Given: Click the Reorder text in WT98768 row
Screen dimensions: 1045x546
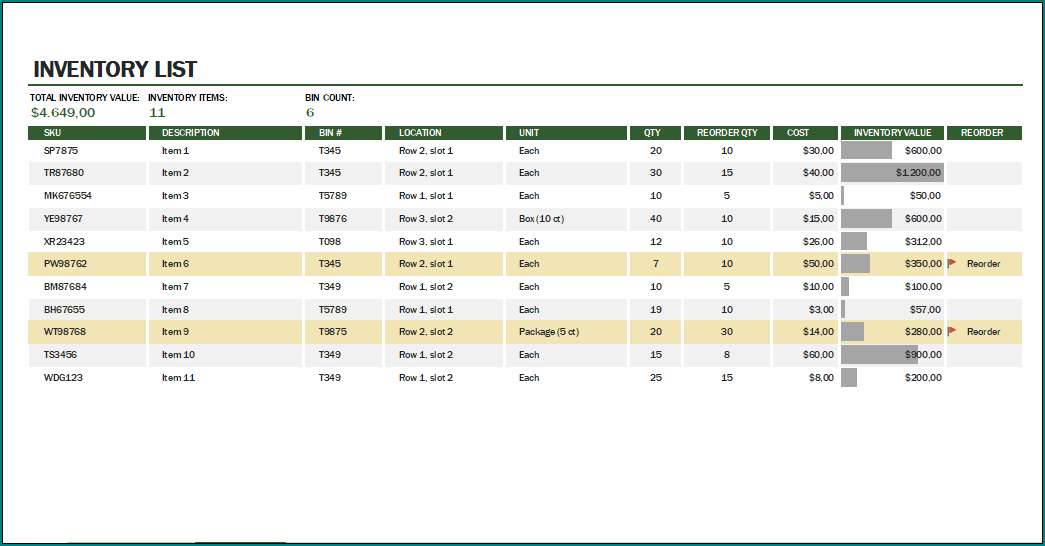Looking at the screenshot, I should click(x=983, y=332).
